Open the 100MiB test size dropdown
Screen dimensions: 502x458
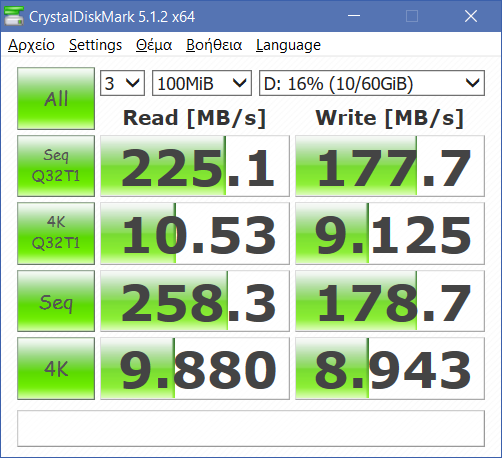point(202,83)
